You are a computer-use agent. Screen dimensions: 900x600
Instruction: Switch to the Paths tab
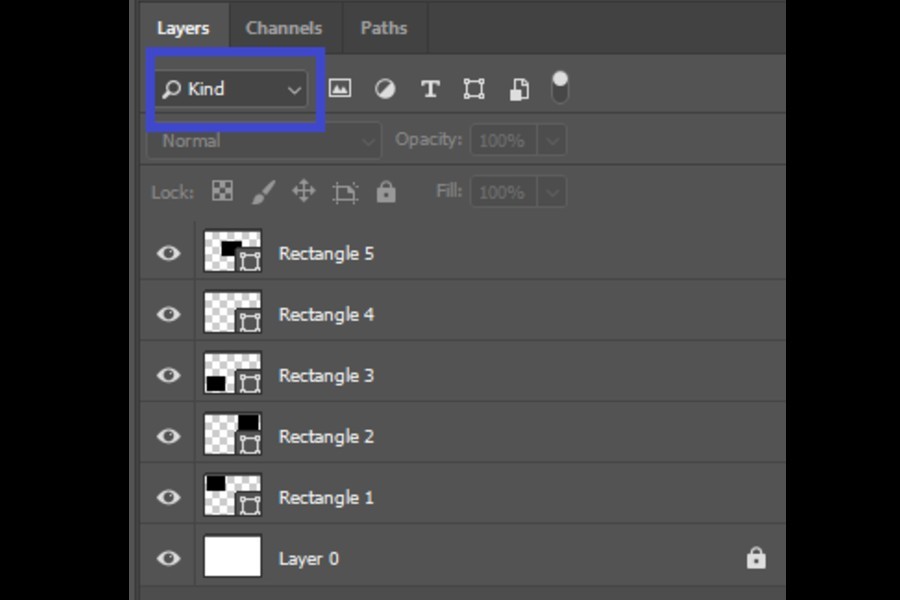pos(384,28)
